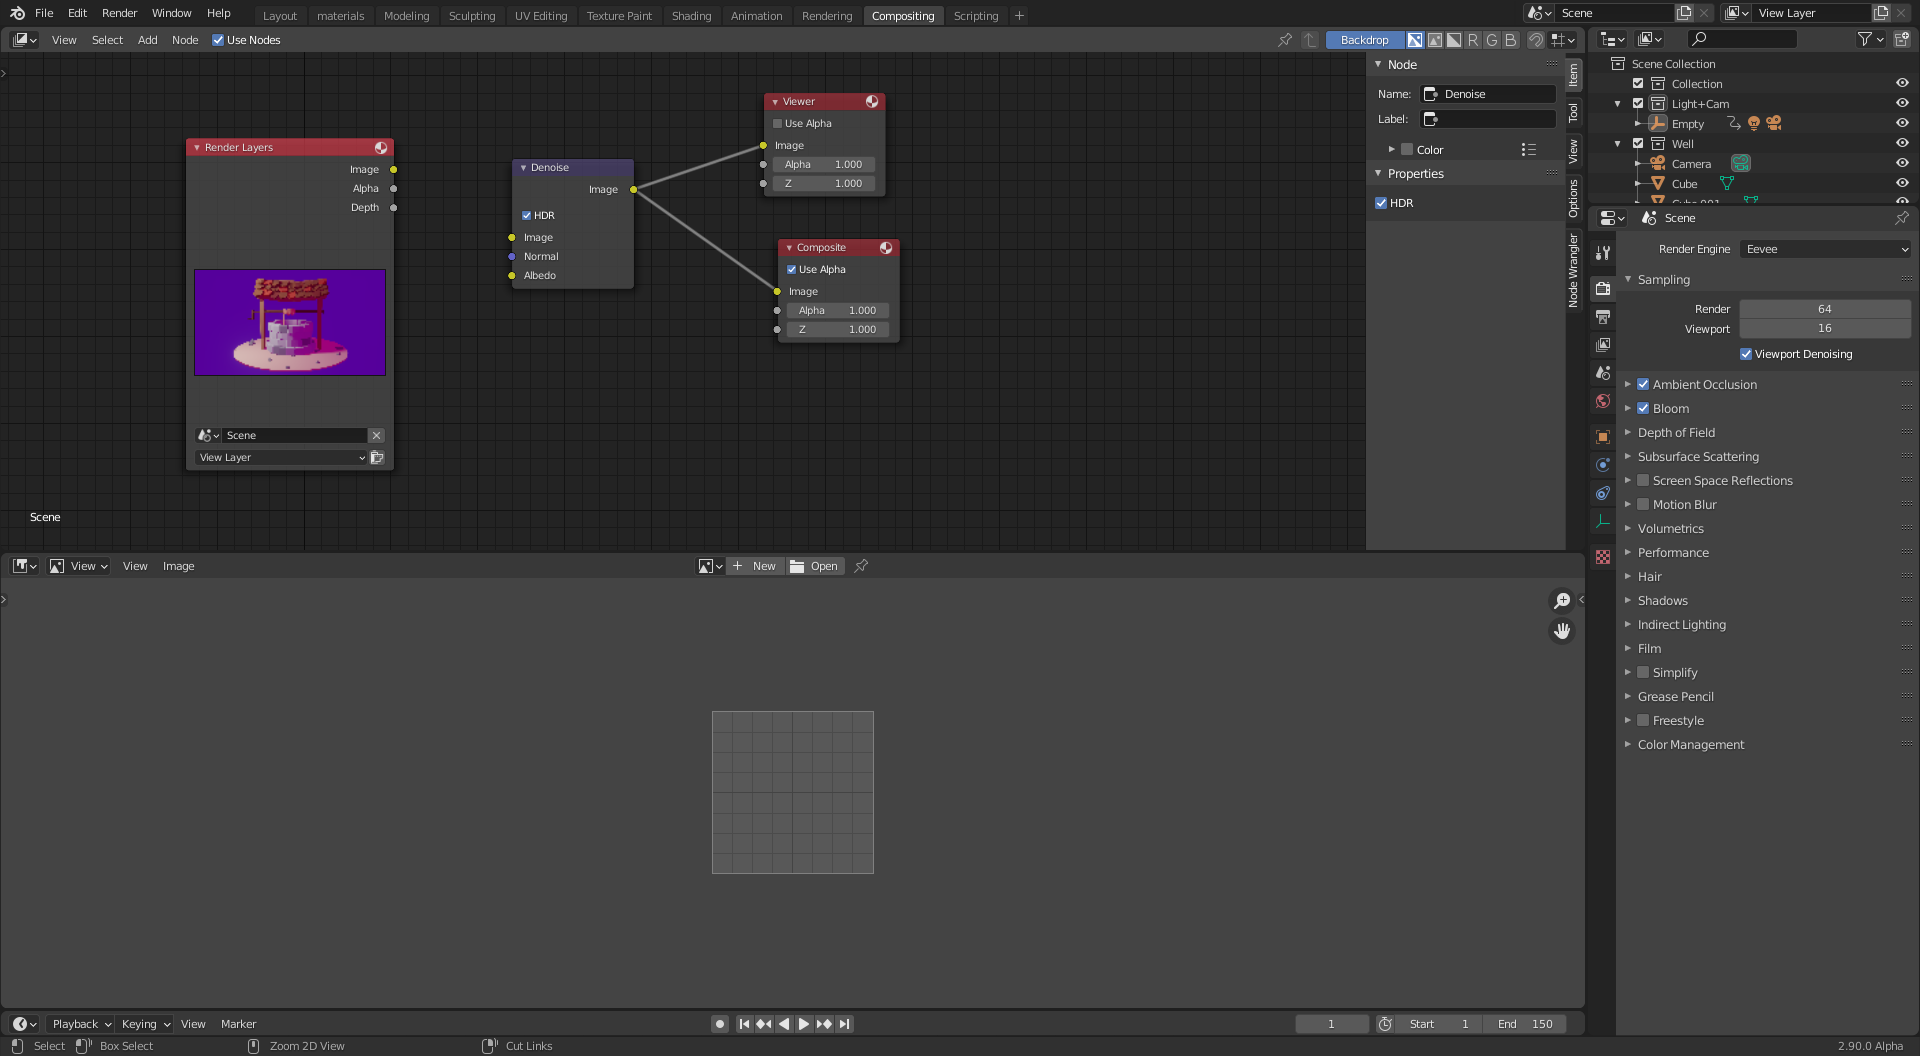
Task: Hide the Light+Cam collection with eye icon
Action: 1902,103
